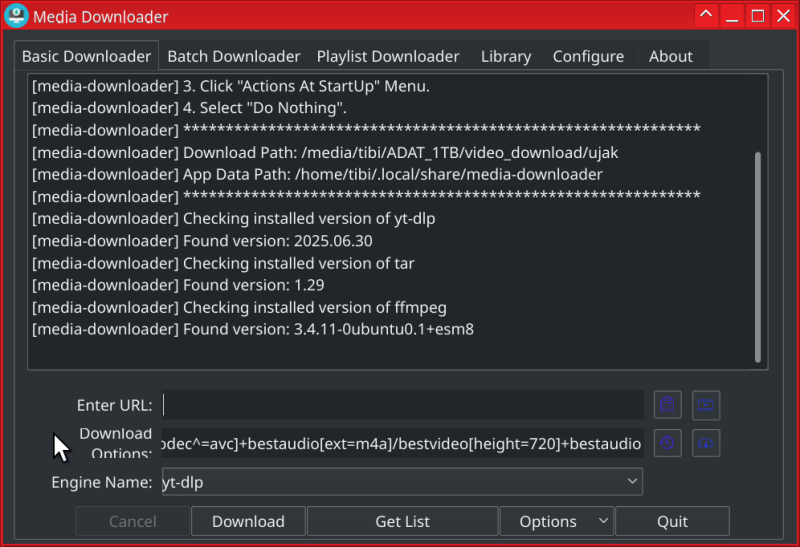The image size is (800, 547).
Task: Click the video icon beside the URL field
Action: click(x=706, y=405)
